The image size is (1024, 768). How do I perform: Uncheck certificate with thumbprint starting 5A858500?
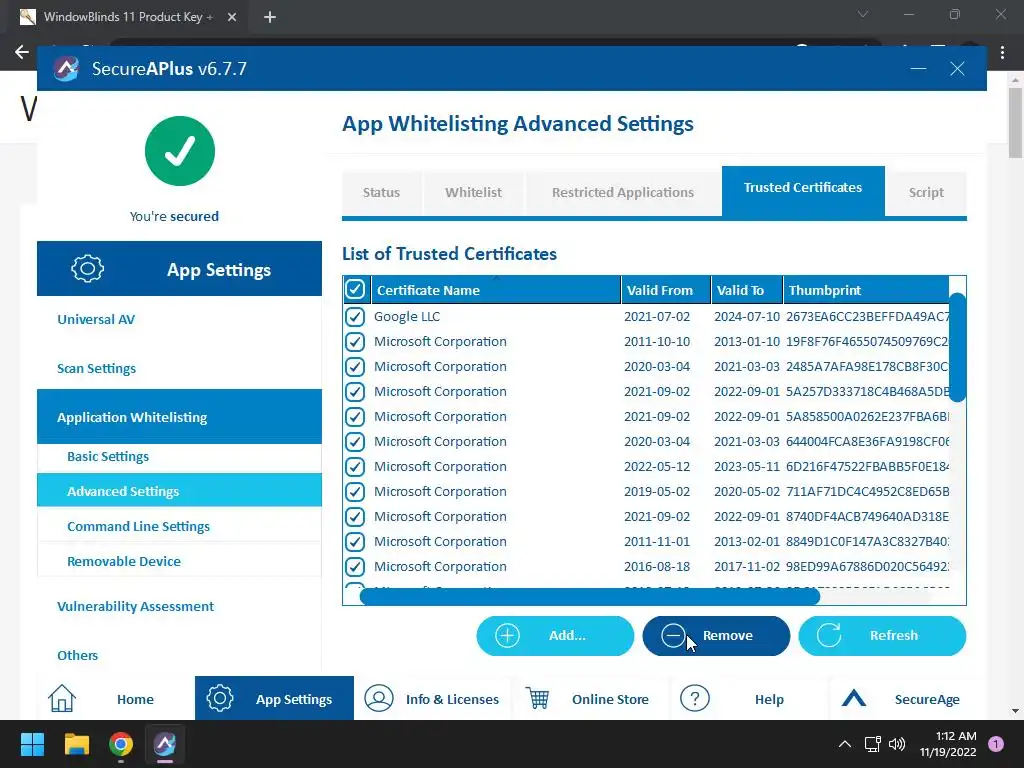(355, 417)
